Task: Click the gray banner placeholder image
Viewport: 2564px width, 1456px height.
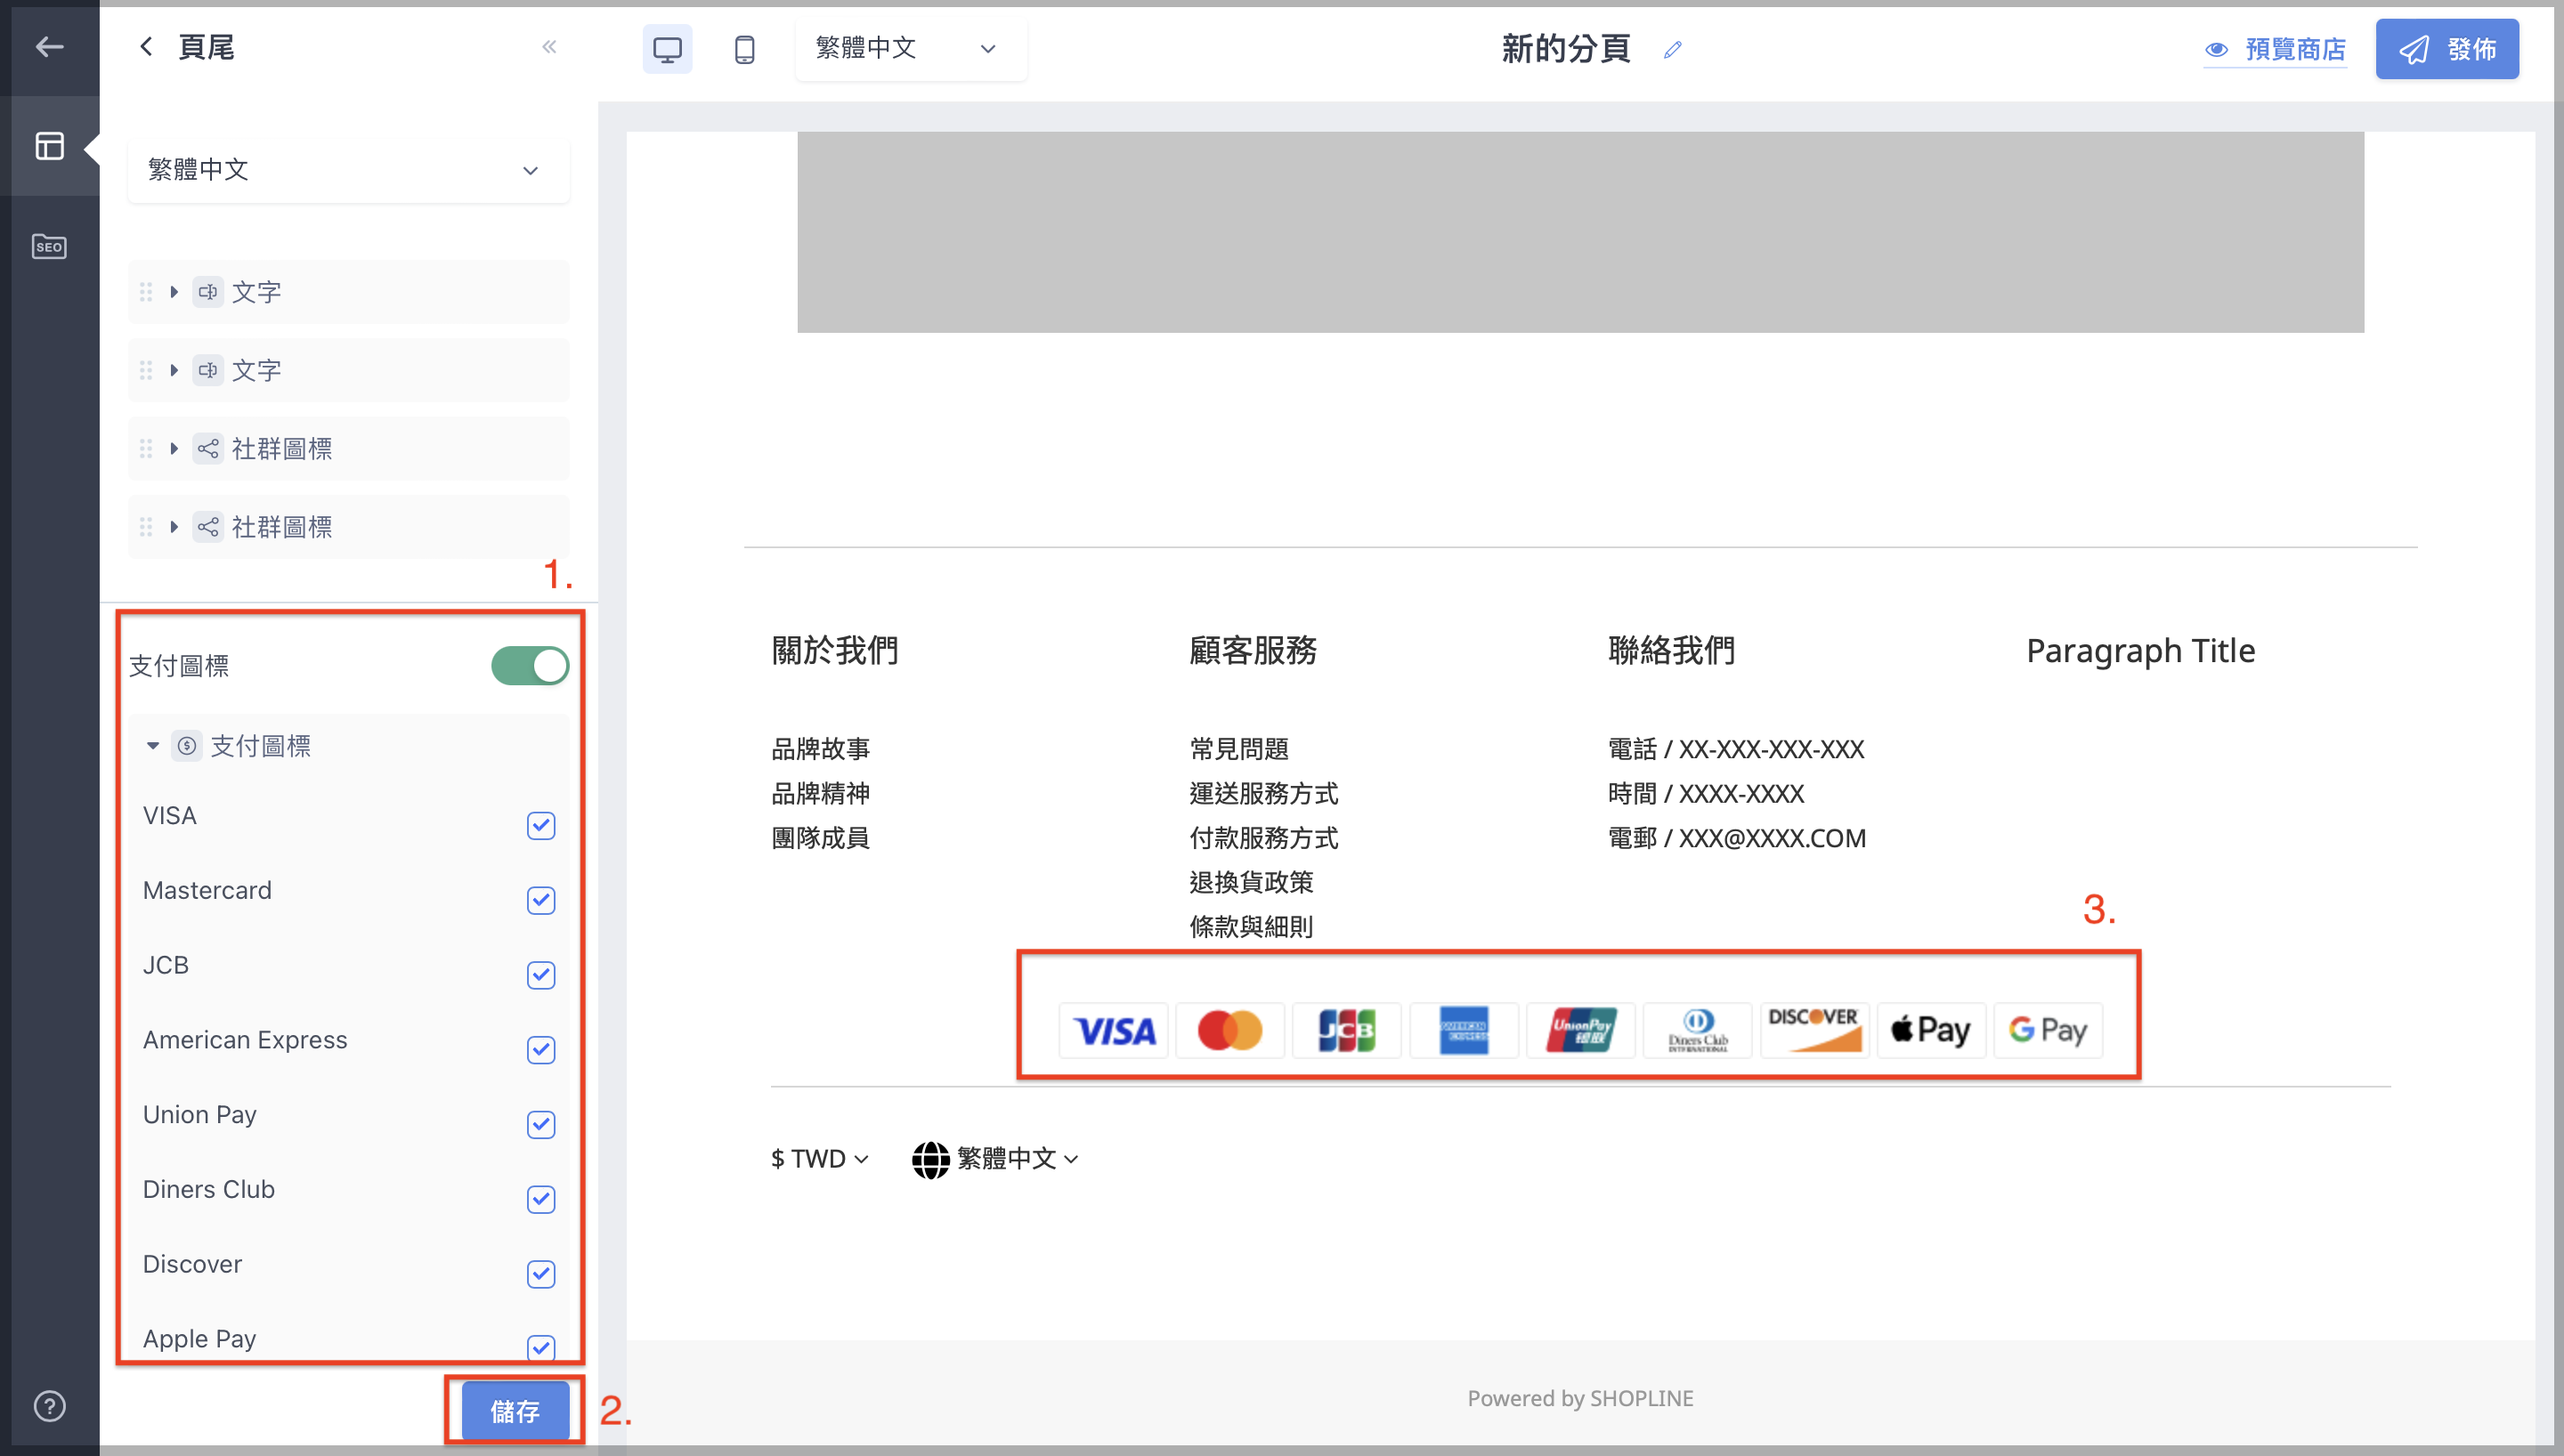Action: (x=1580, y=232)
